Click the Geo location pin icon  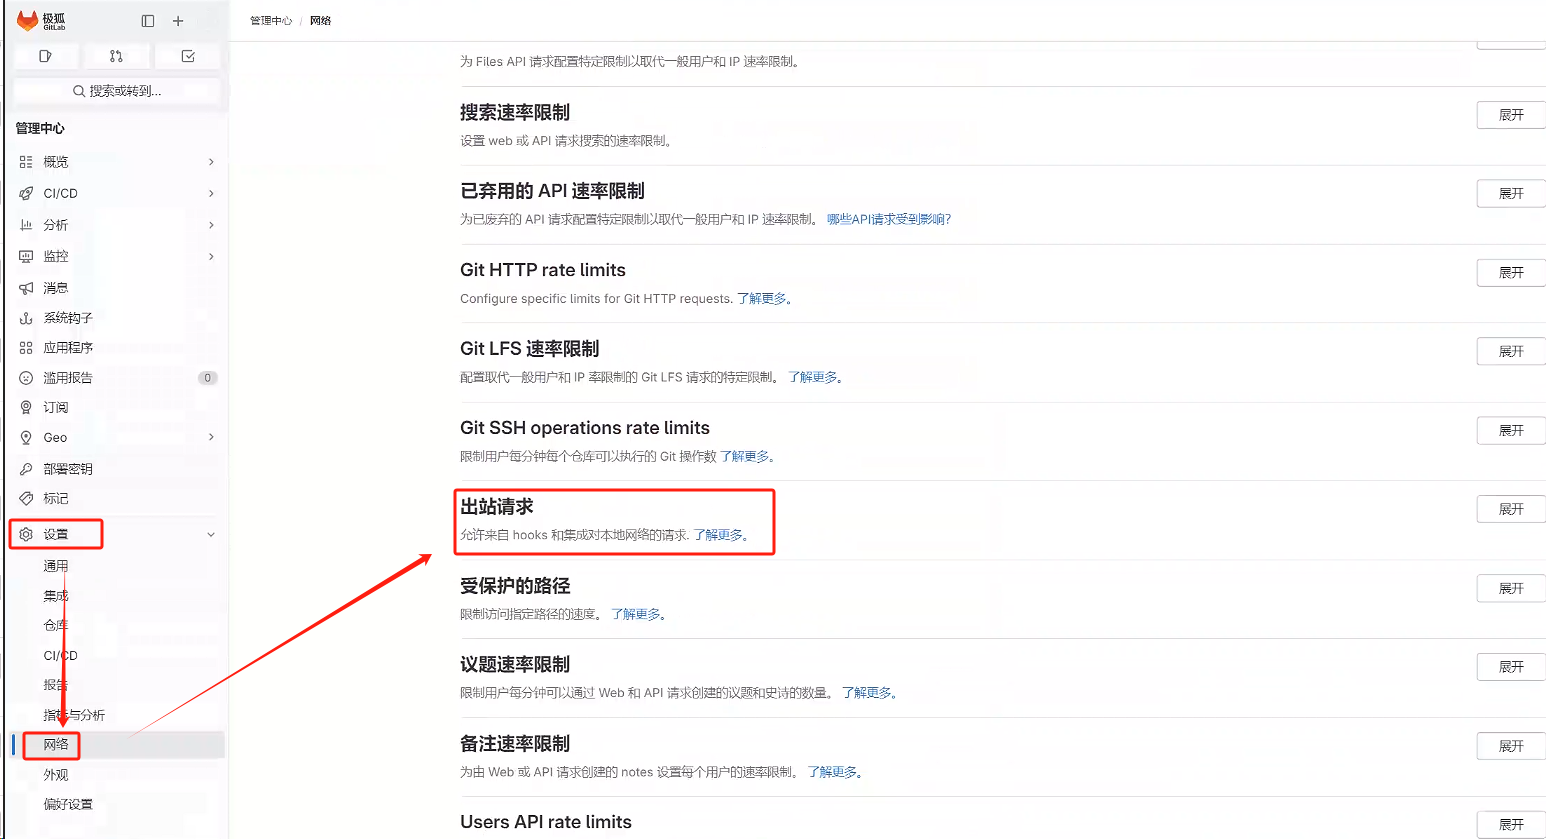coord(26,437)
